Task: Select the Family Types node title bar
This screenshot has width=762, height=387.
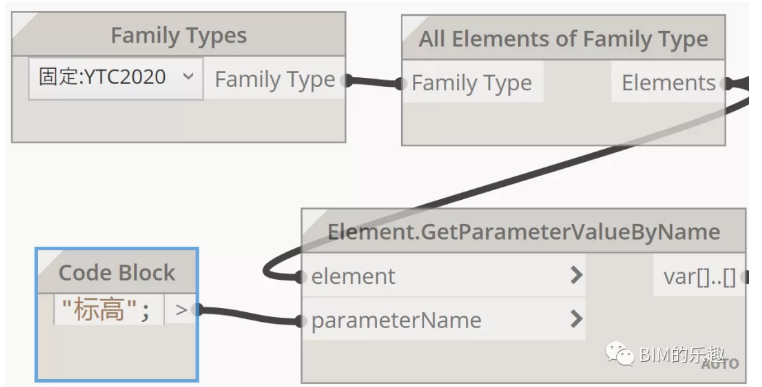Action: tap(179, 35)
